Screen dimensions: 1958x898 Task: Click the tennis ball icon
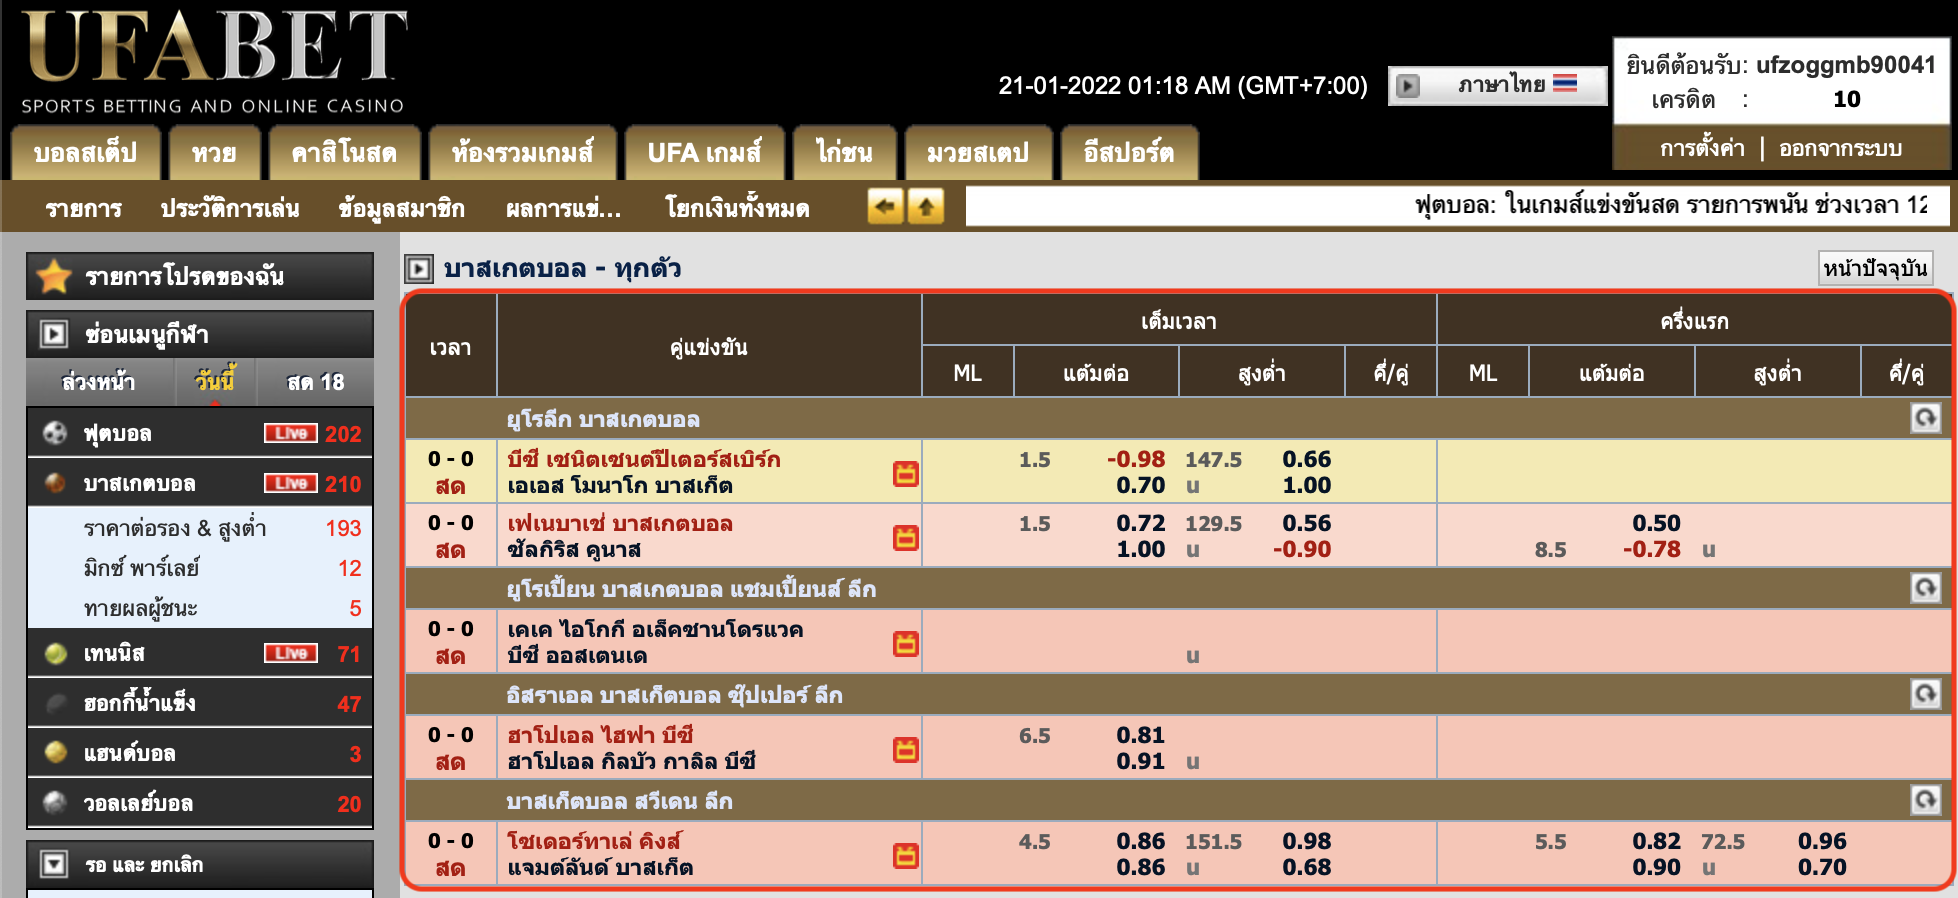click(55, 653)
